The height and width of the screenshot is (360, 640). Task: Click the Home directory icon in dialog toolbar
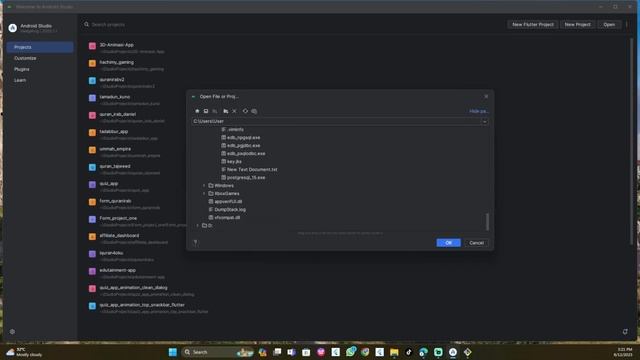point(197,111)
